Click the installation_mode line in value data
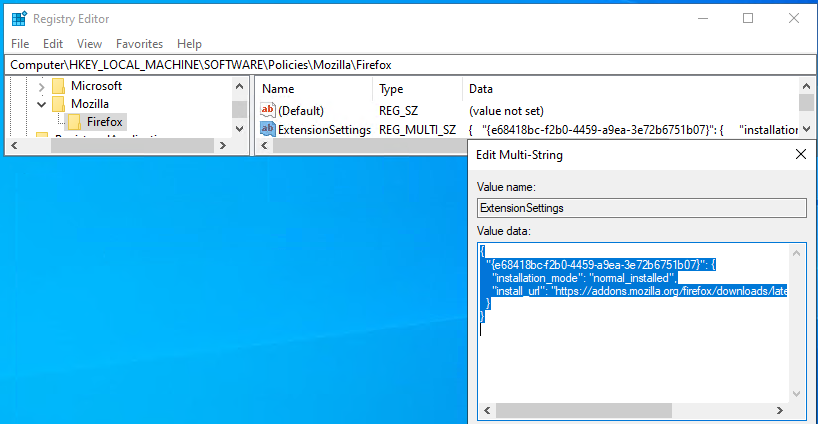818x424 pixels. tap(585, 278)
